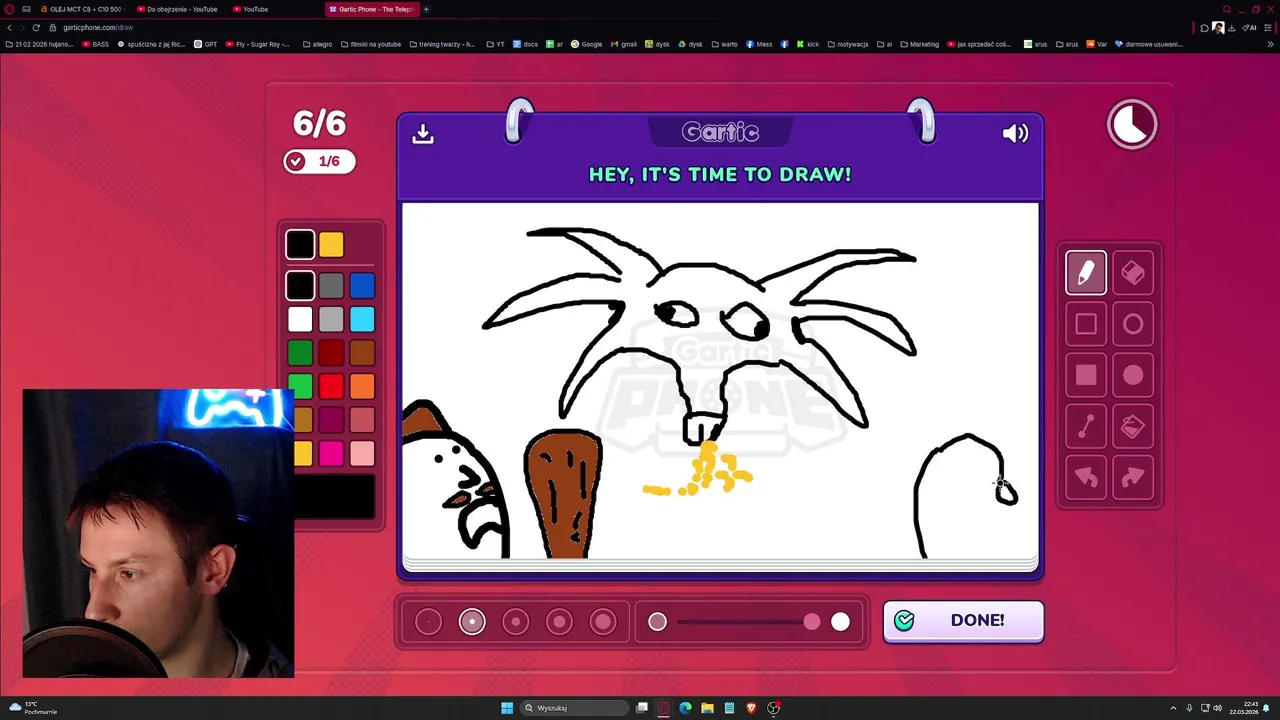
Task: Select the magenta pink color swatch
Action: pos(331,453)
